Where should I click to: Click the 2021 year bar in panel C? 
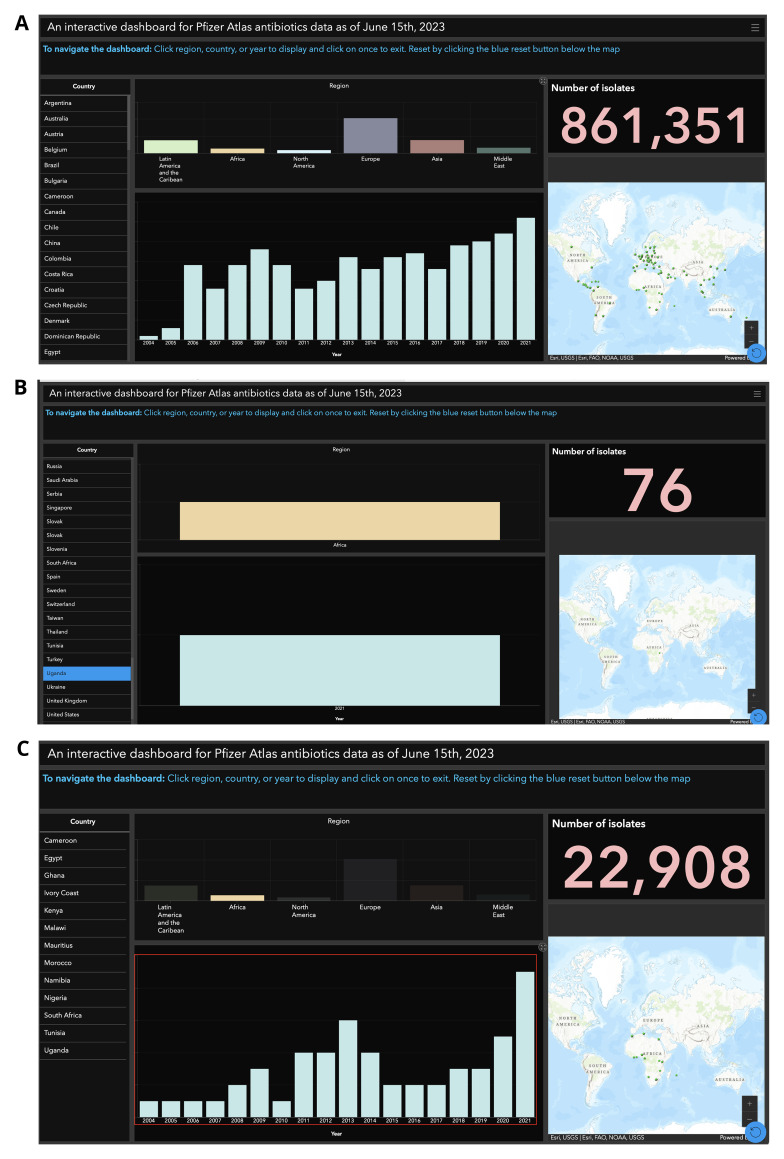[525, 1044]
